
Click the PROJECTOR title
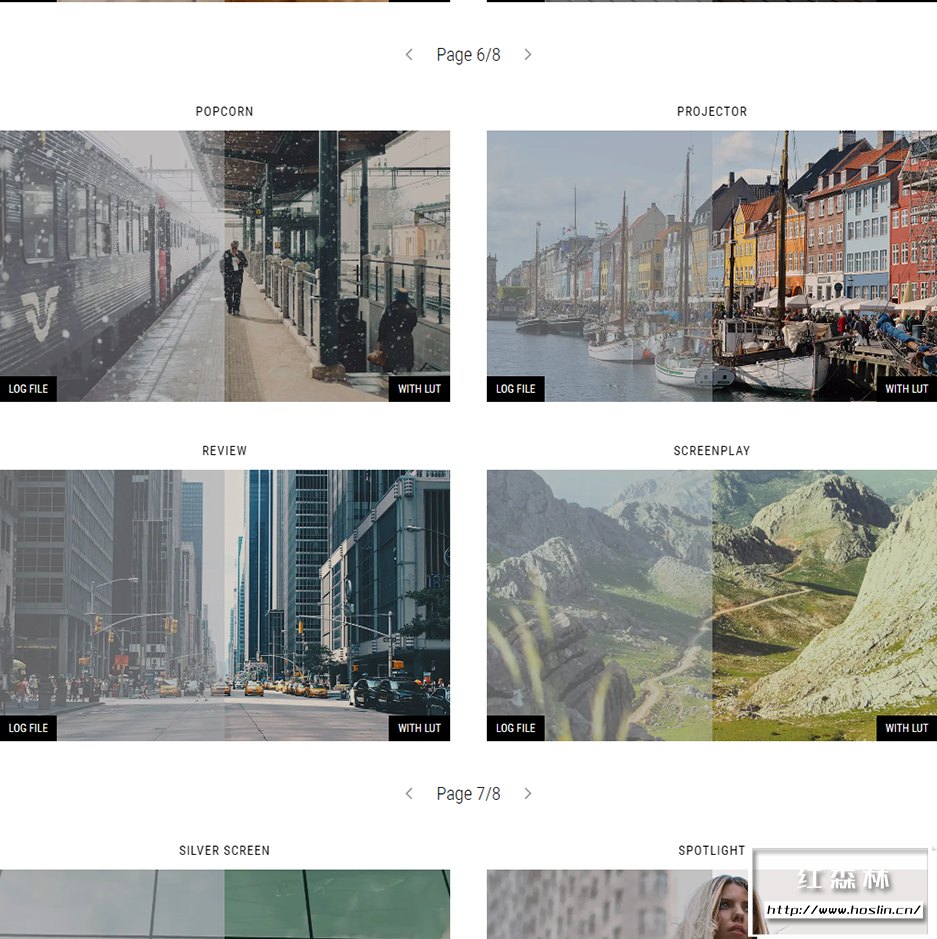pos(712,111)
